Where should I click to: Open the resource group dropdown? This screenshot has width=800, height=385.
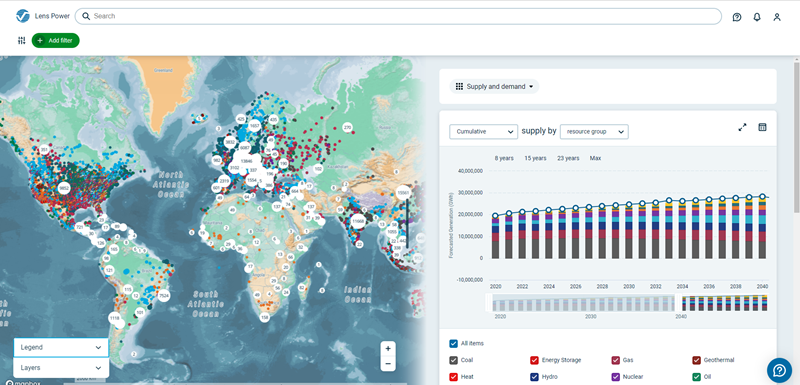[x=594, y=132]
